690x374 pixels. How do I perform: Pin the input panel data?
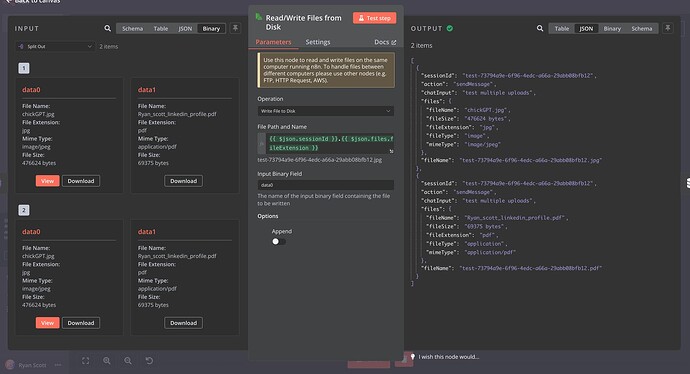point(235,28)
